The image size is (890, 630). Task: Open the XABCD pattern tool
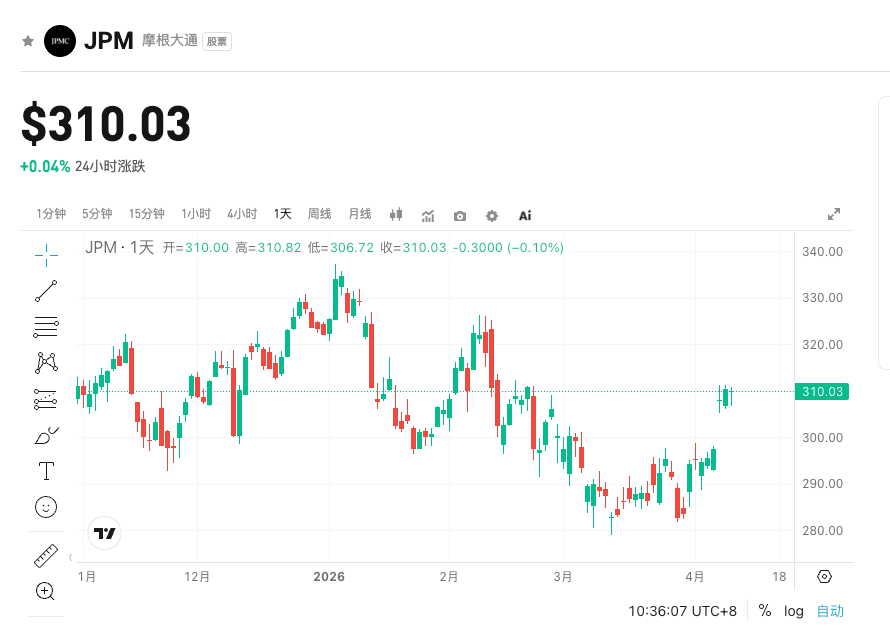point(44,362)
